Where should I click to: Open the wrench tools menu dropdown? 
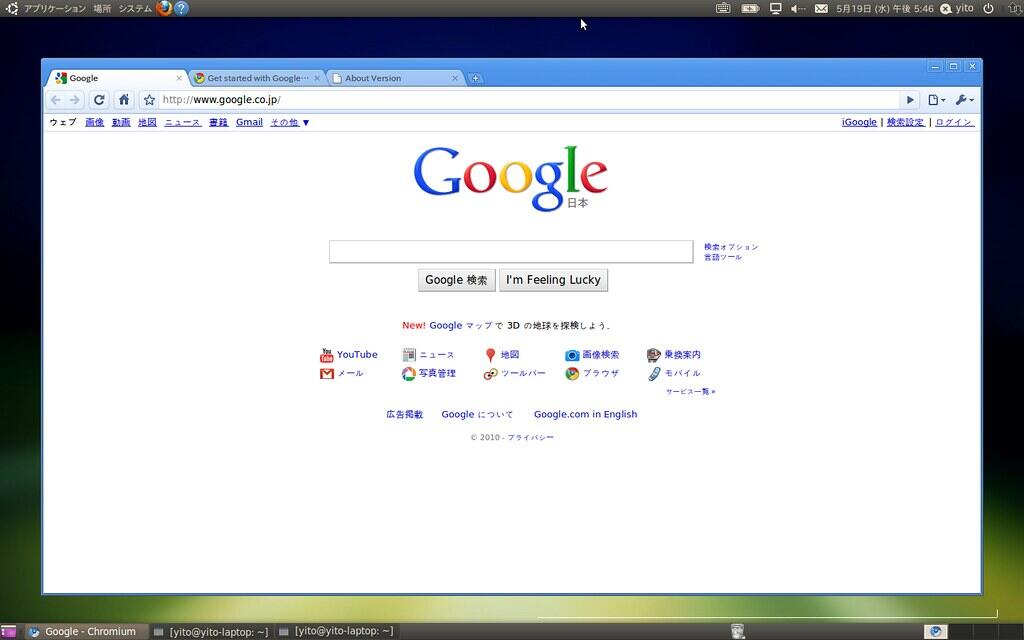point(965,100)
